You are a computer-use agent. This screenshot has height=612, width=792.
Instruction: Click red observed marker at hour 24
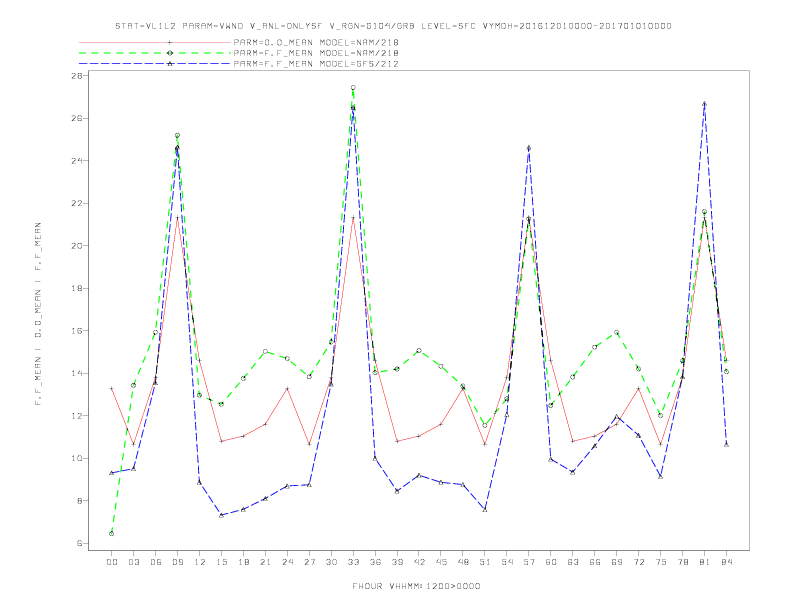[287, 388]
